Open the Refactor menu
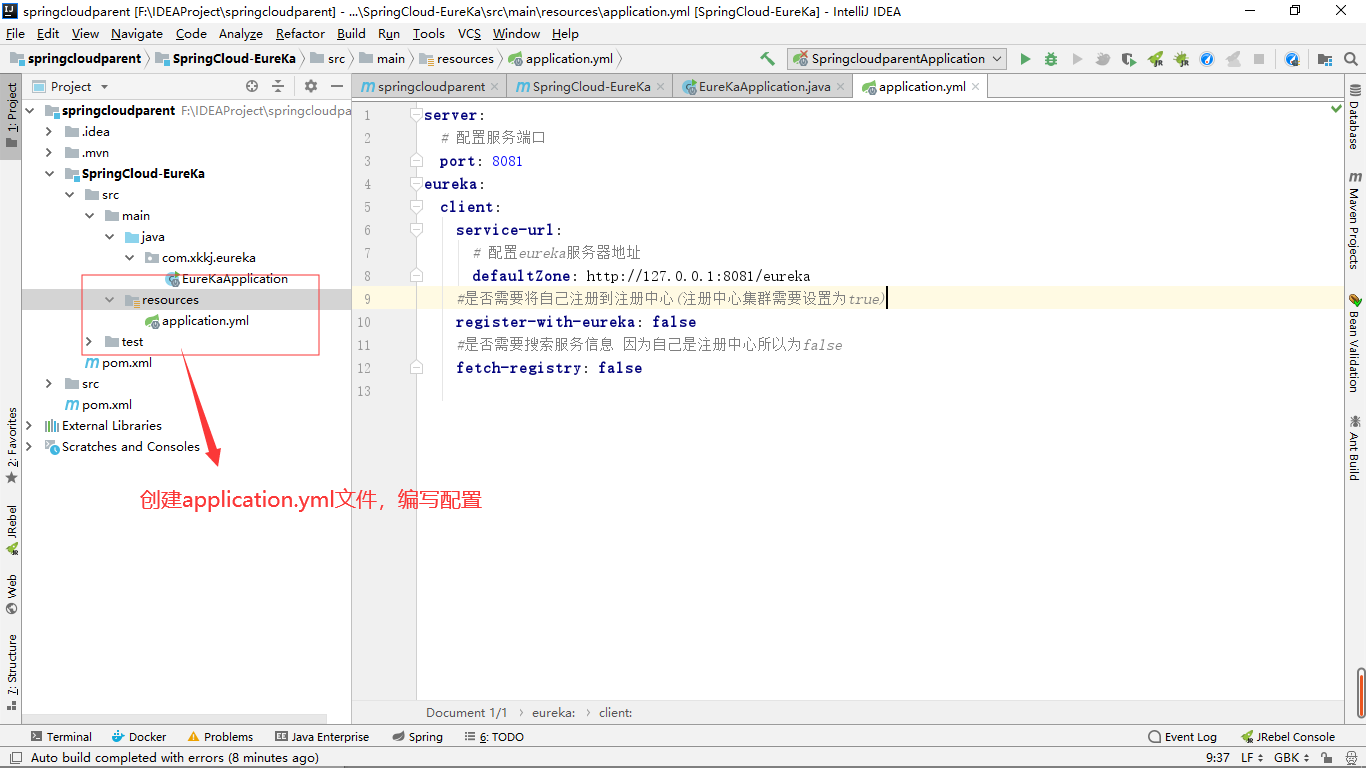Screen dimensions: 1366x768 coord(301,33)
